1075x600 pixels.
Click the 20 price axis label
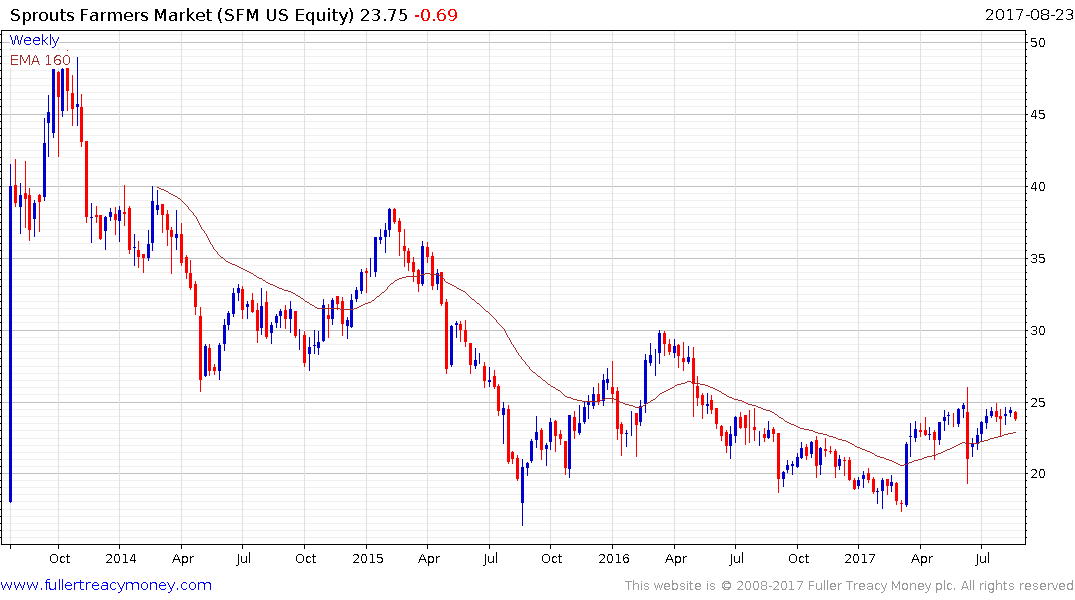coord(1038,474)
